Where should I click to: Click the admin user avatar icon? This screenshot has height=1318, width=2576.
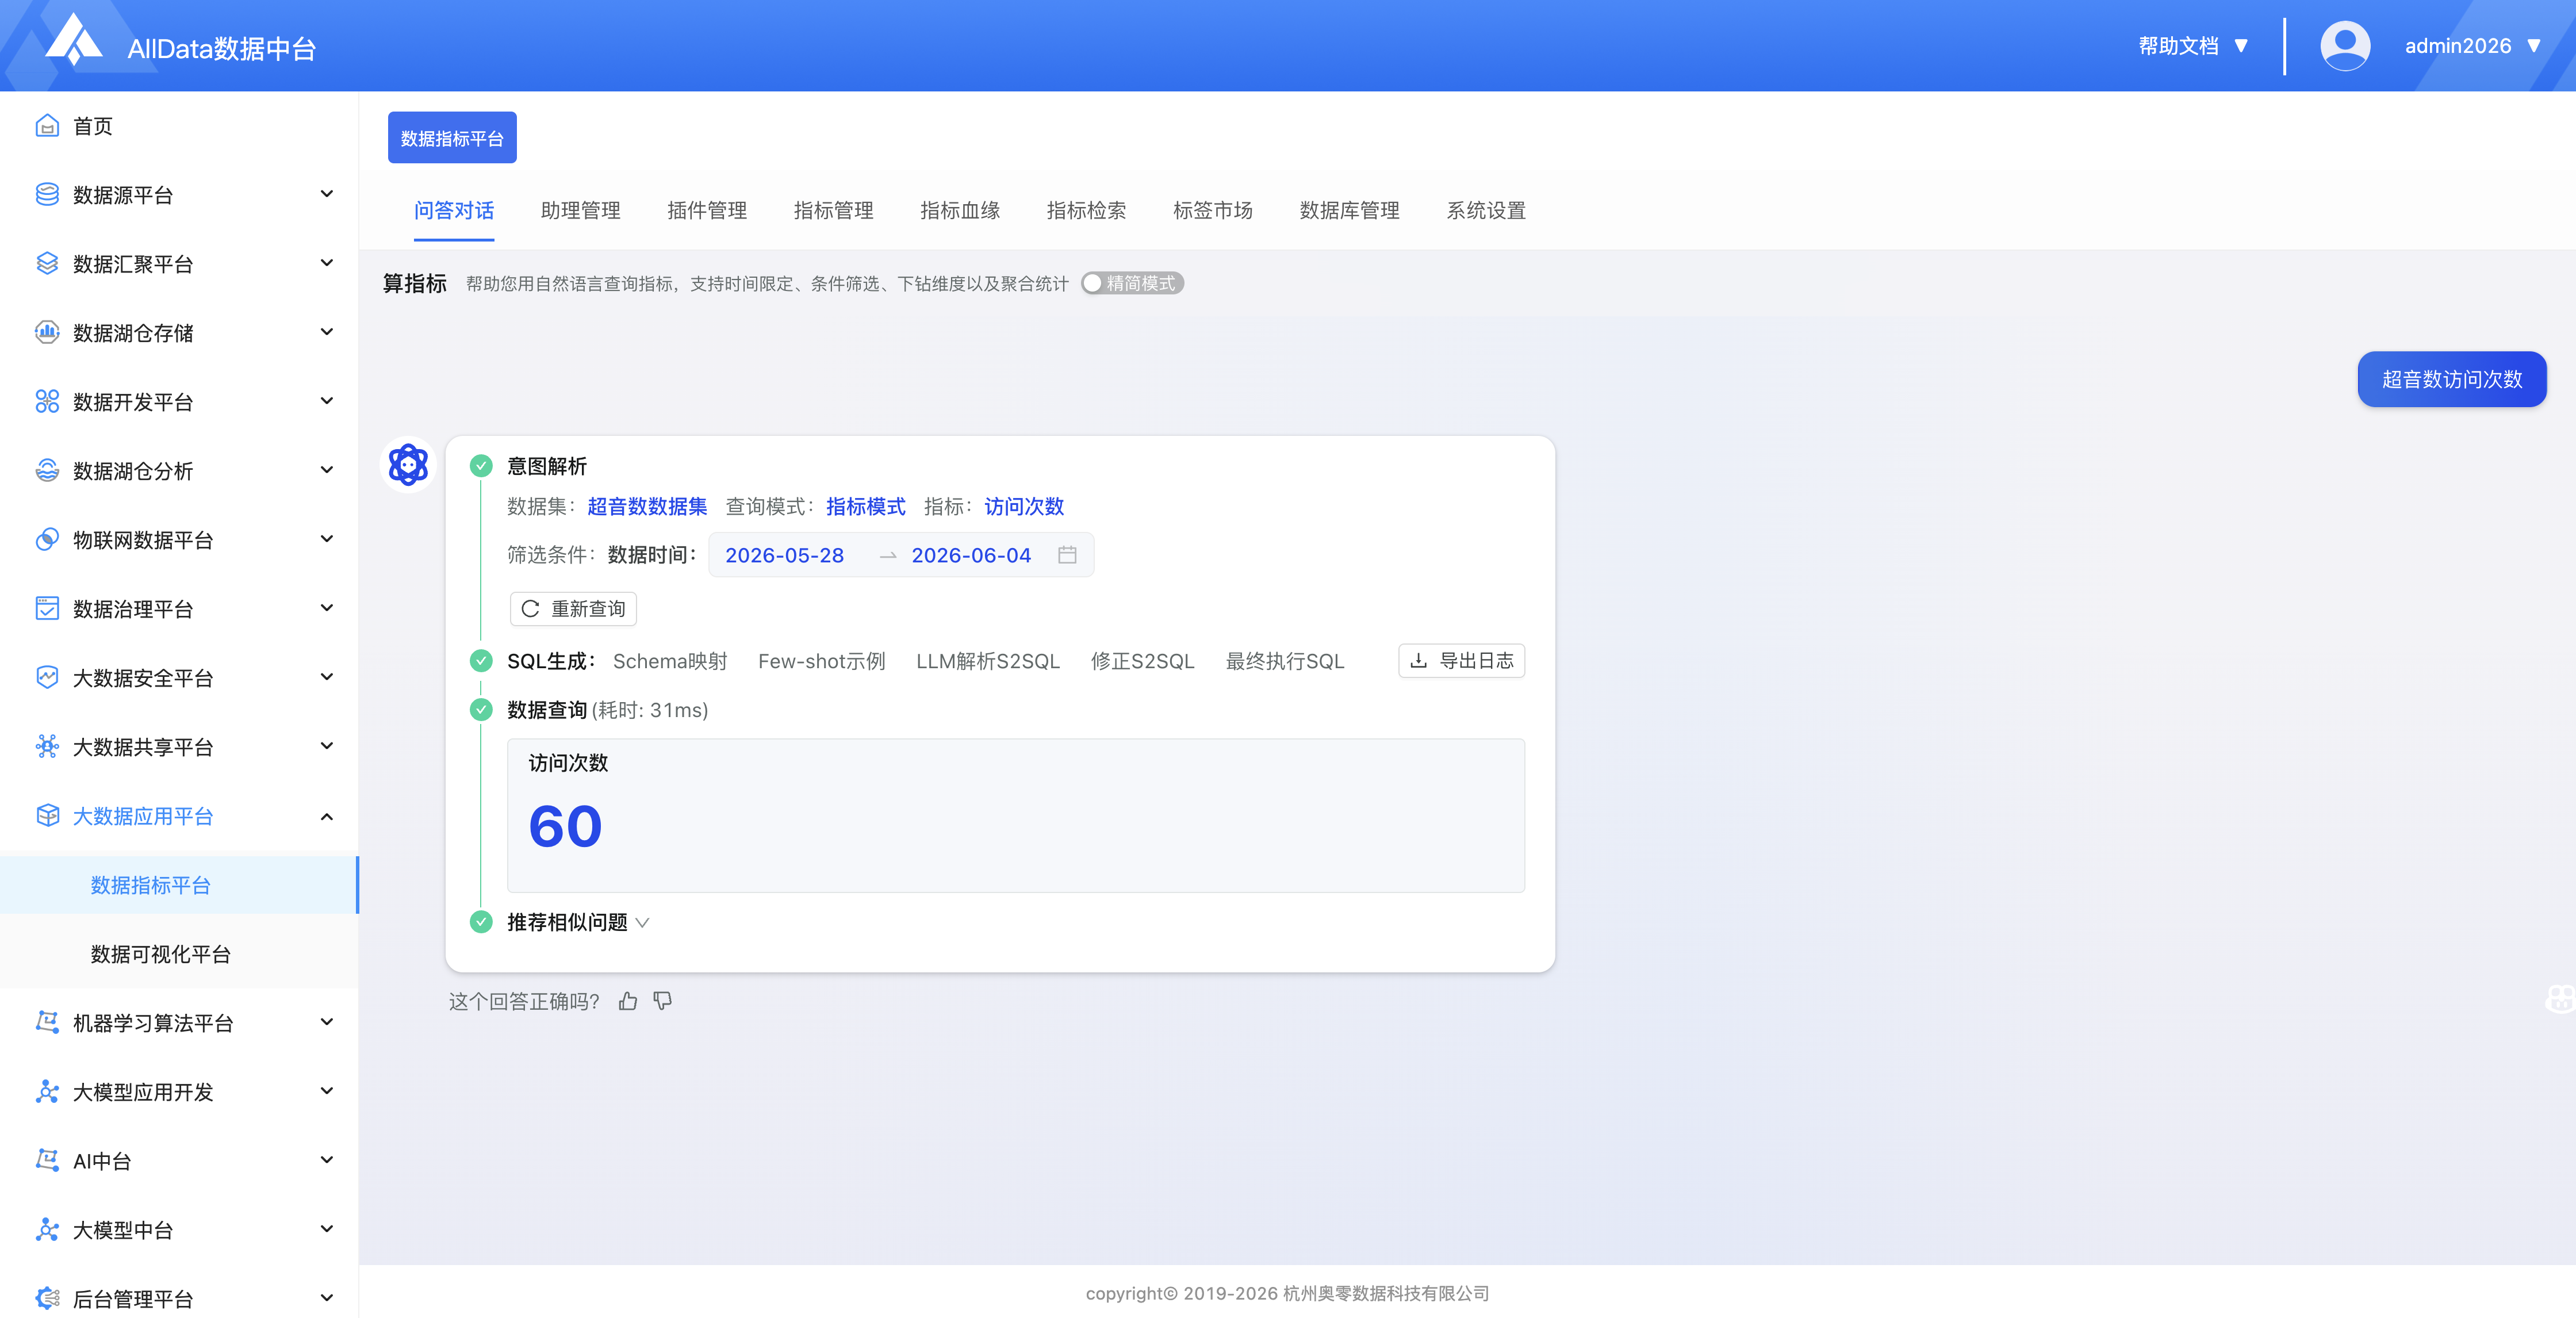coord(2345,46)
